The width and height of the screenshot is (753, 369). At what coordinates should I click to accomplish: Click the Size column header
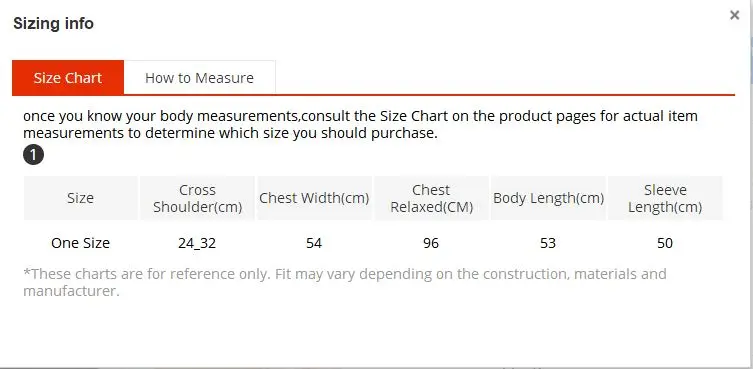pos(80,198)
